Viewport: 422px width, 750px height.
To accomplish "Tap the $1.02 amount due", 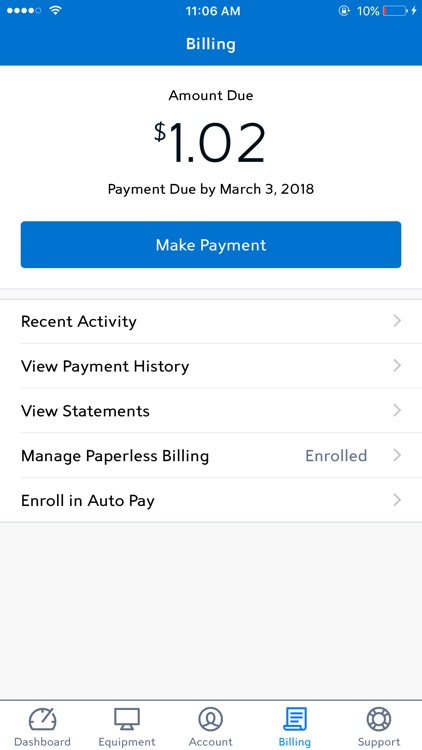I will coord(210,143).
